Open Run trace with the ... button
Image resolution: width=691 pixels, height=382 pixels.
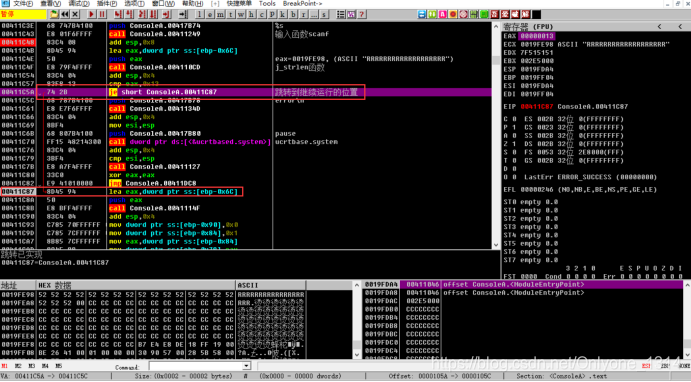point(314,15)
